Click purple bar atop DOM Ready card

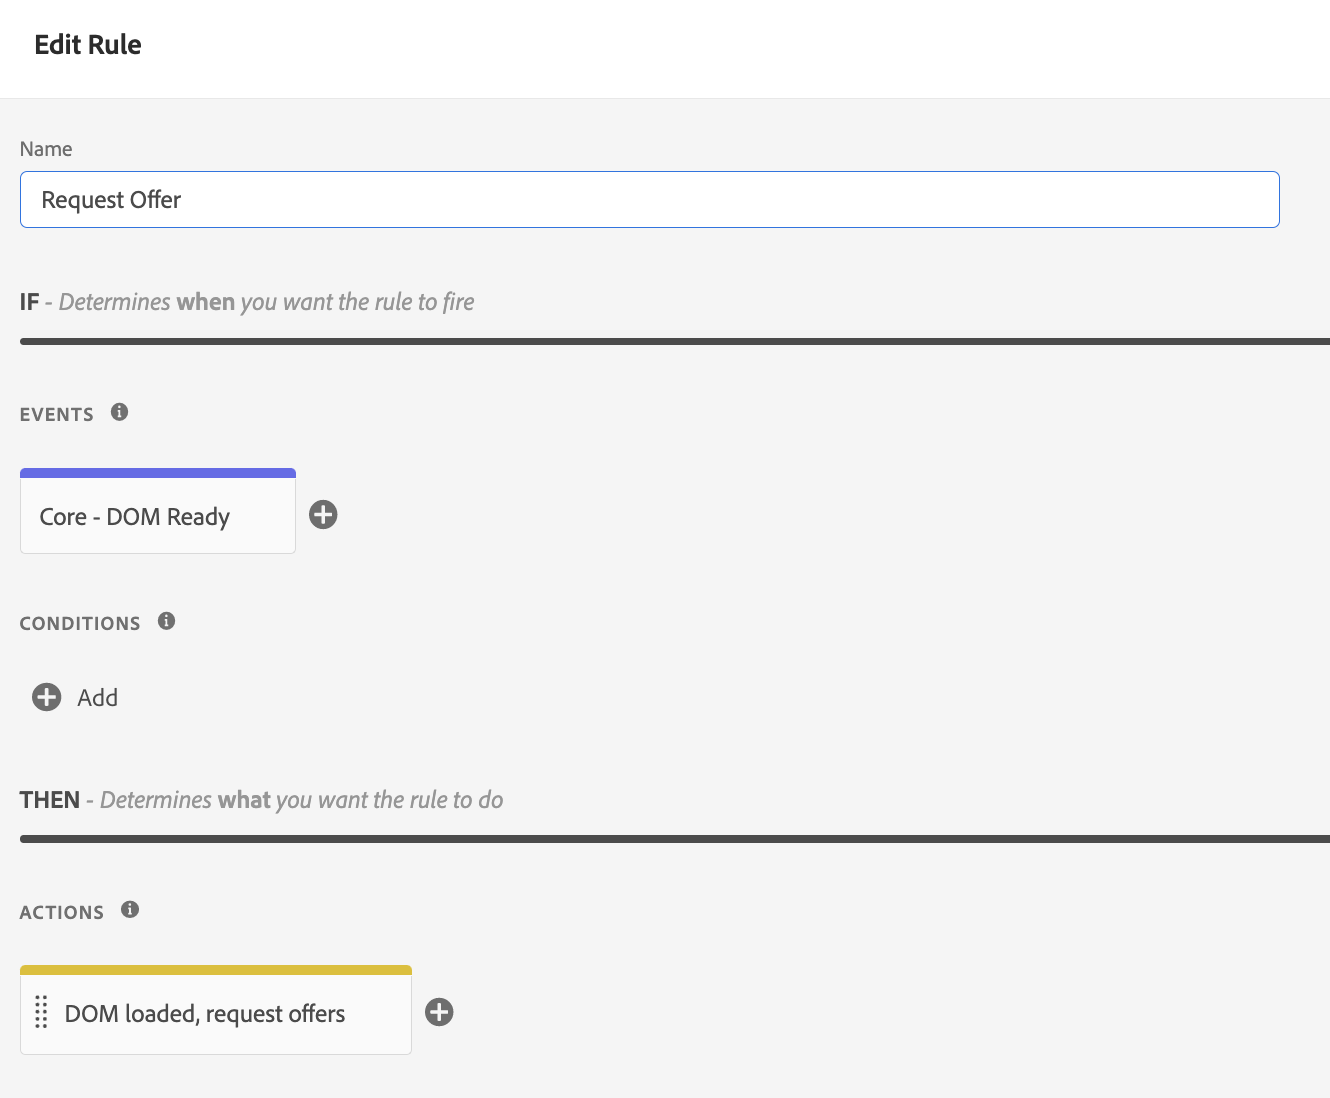158,473
